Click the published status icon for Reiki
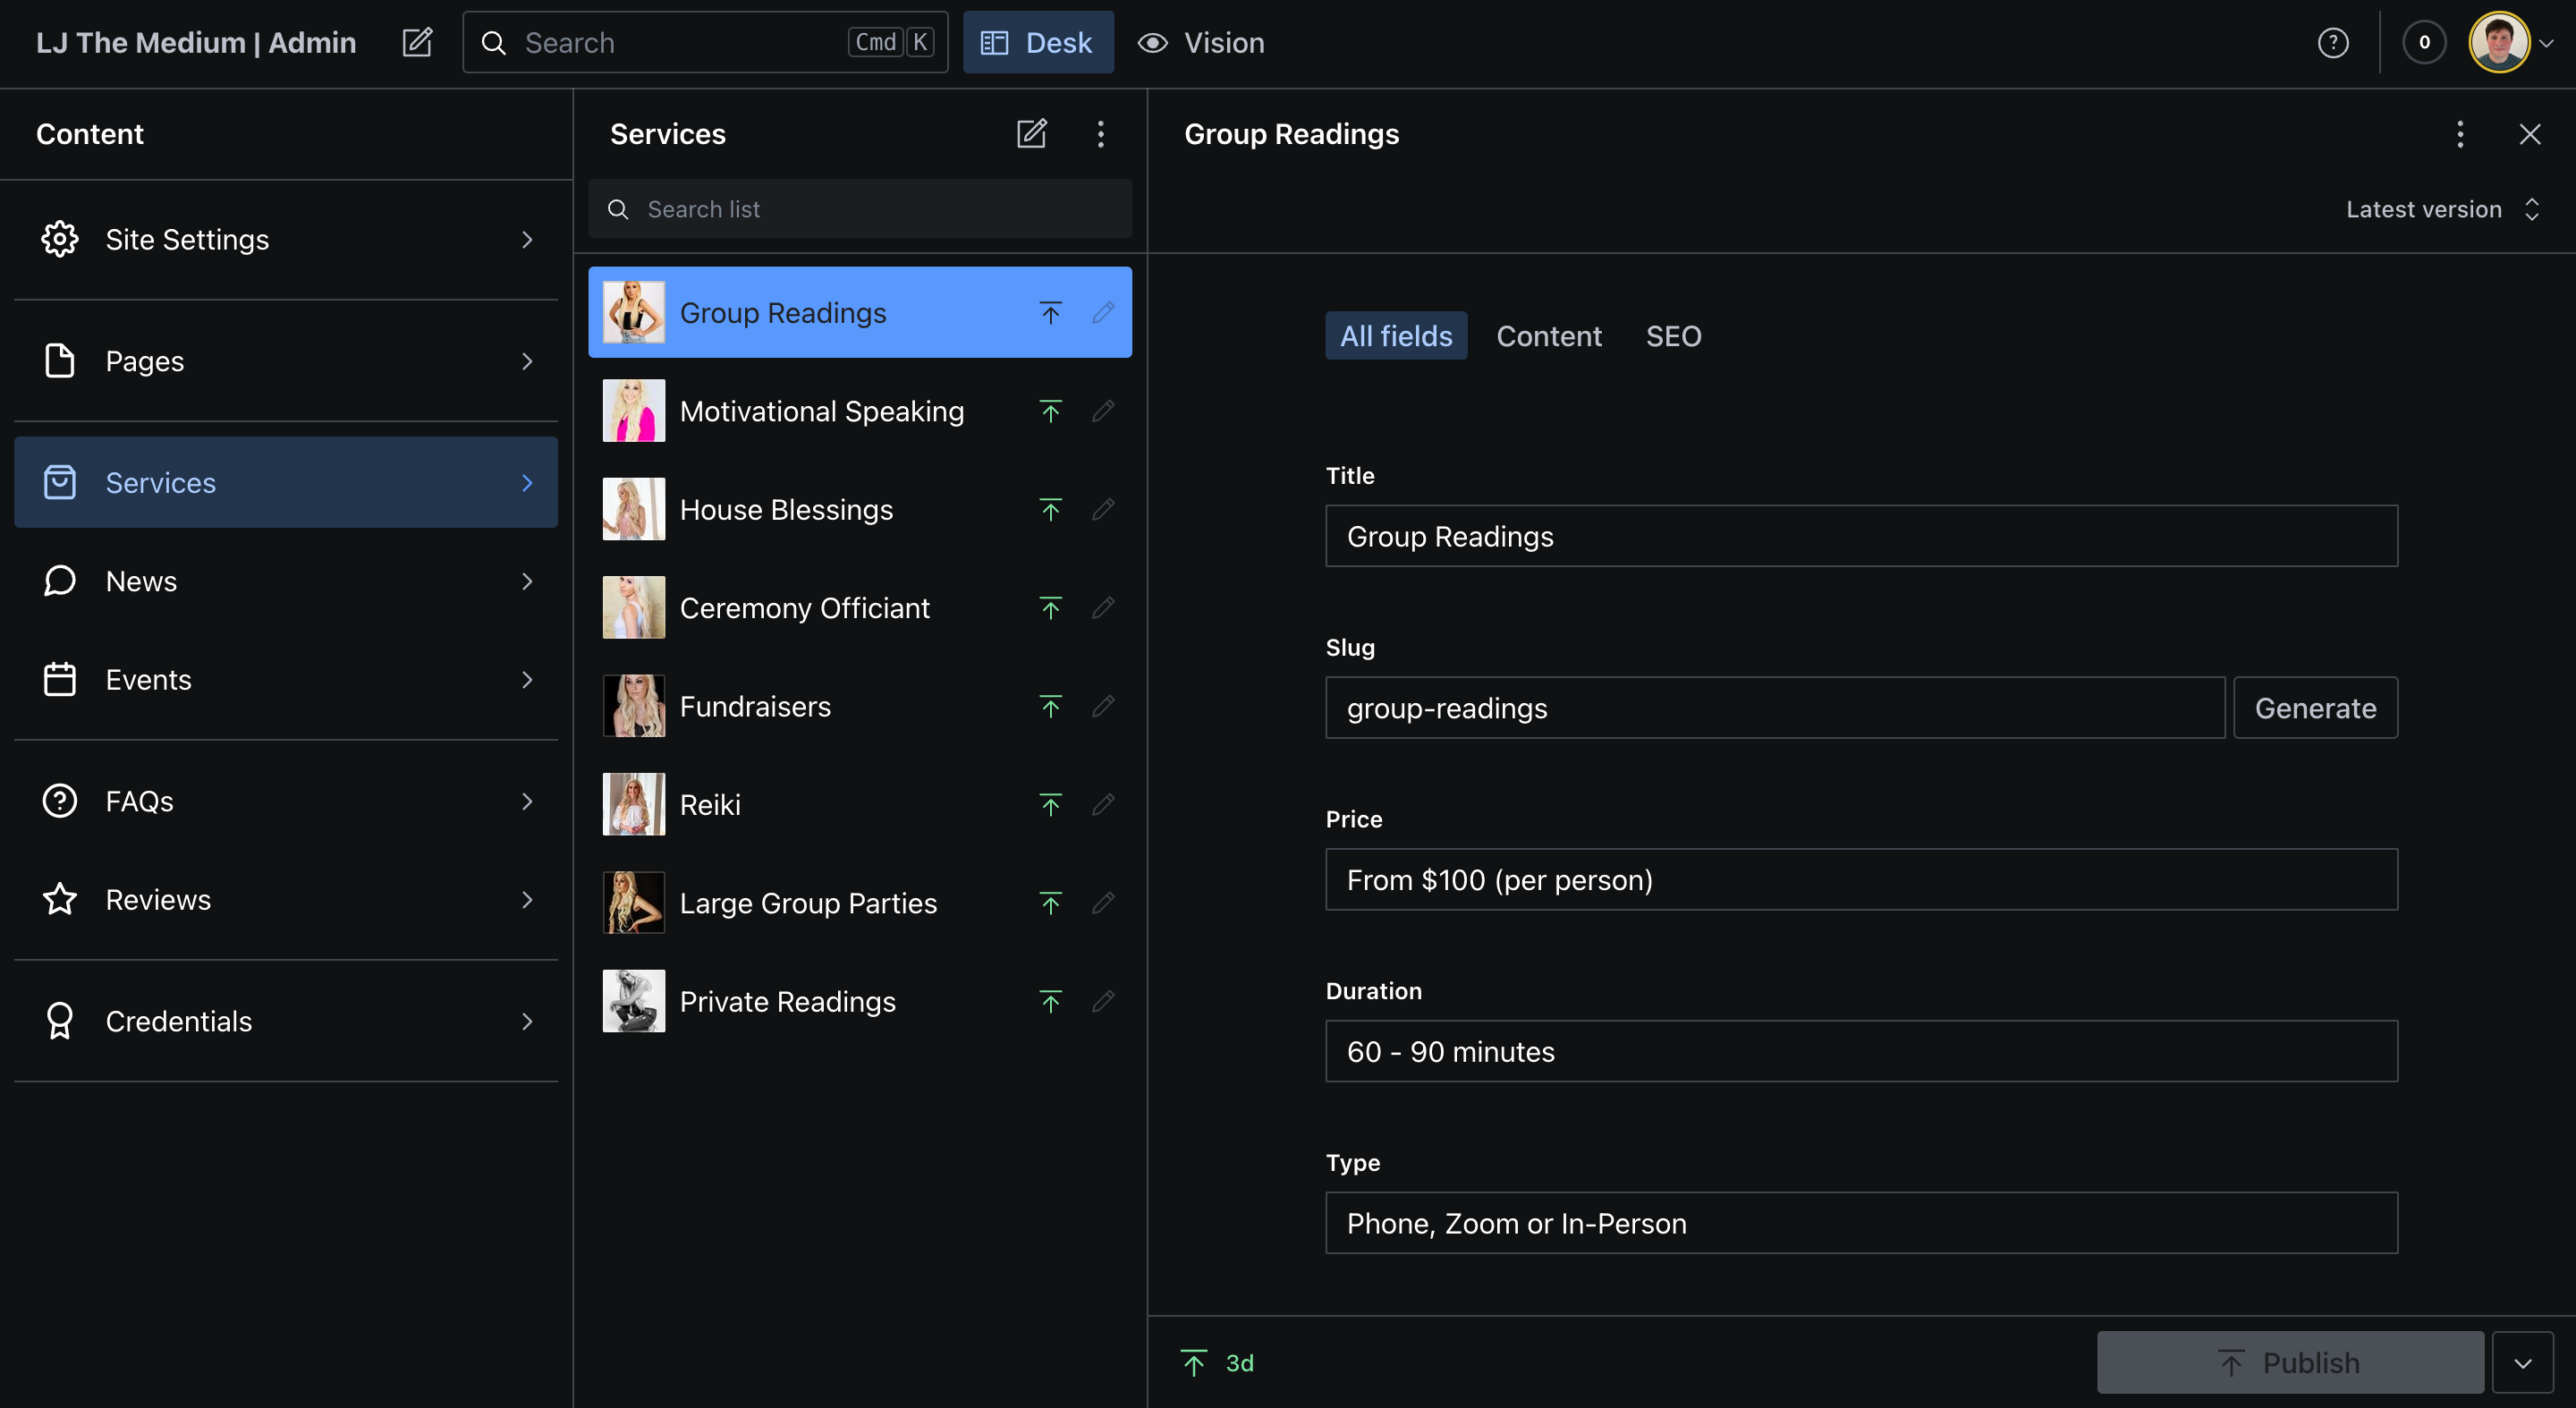The width and height of the screenshot is (2576, 1408). (x=1050, y=805)
